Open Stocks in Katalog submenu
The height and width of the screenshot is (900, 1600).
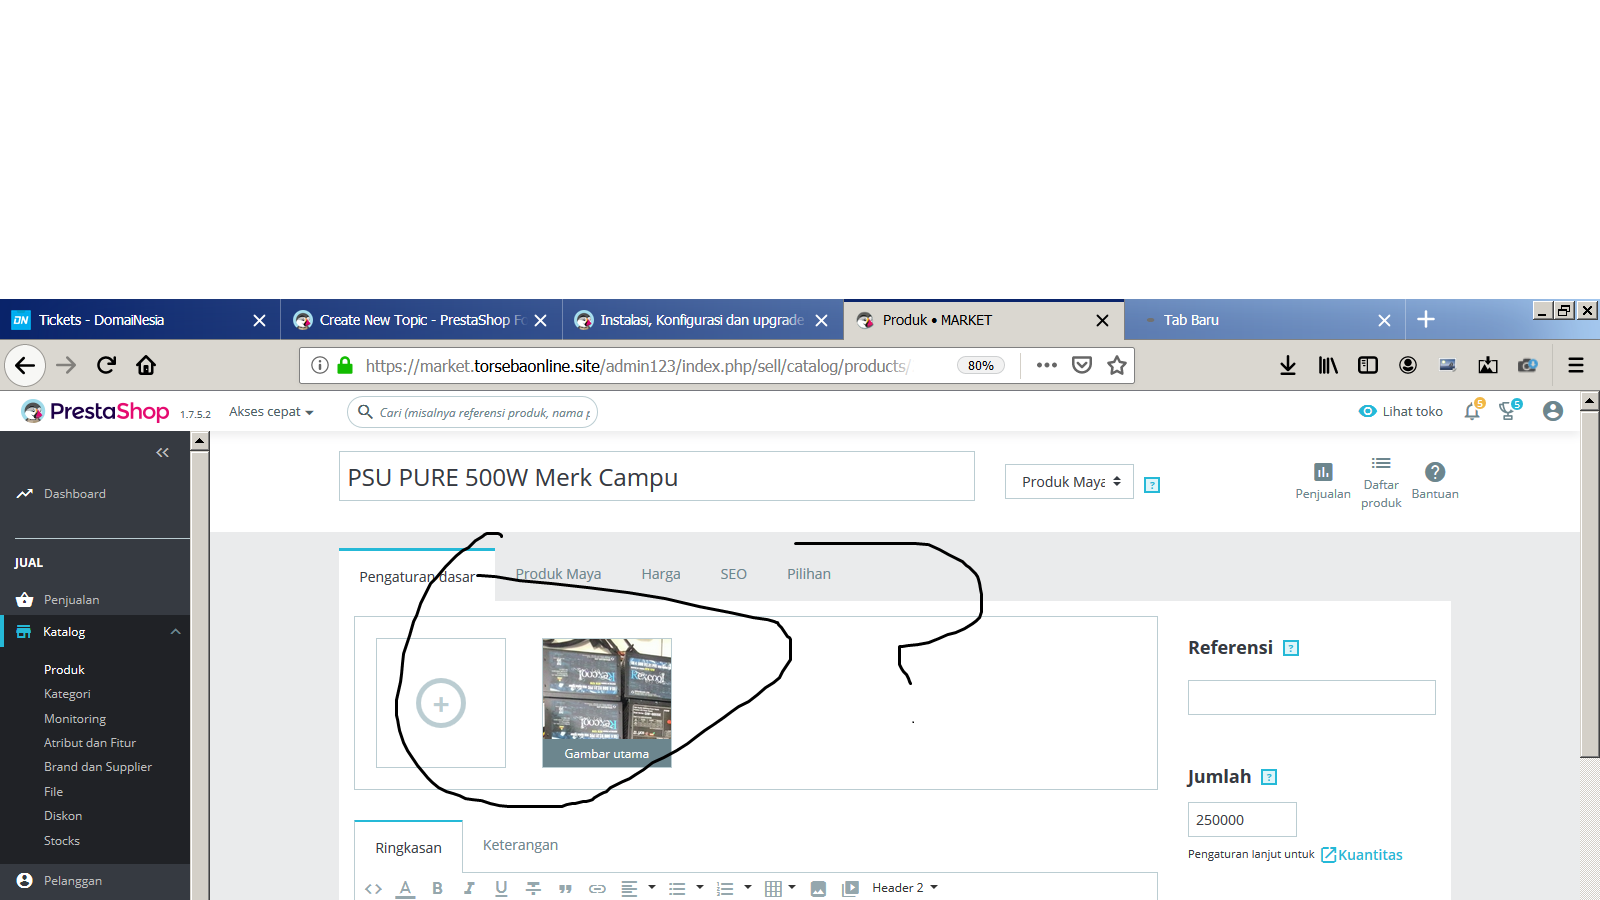click(x=62, y=841)
